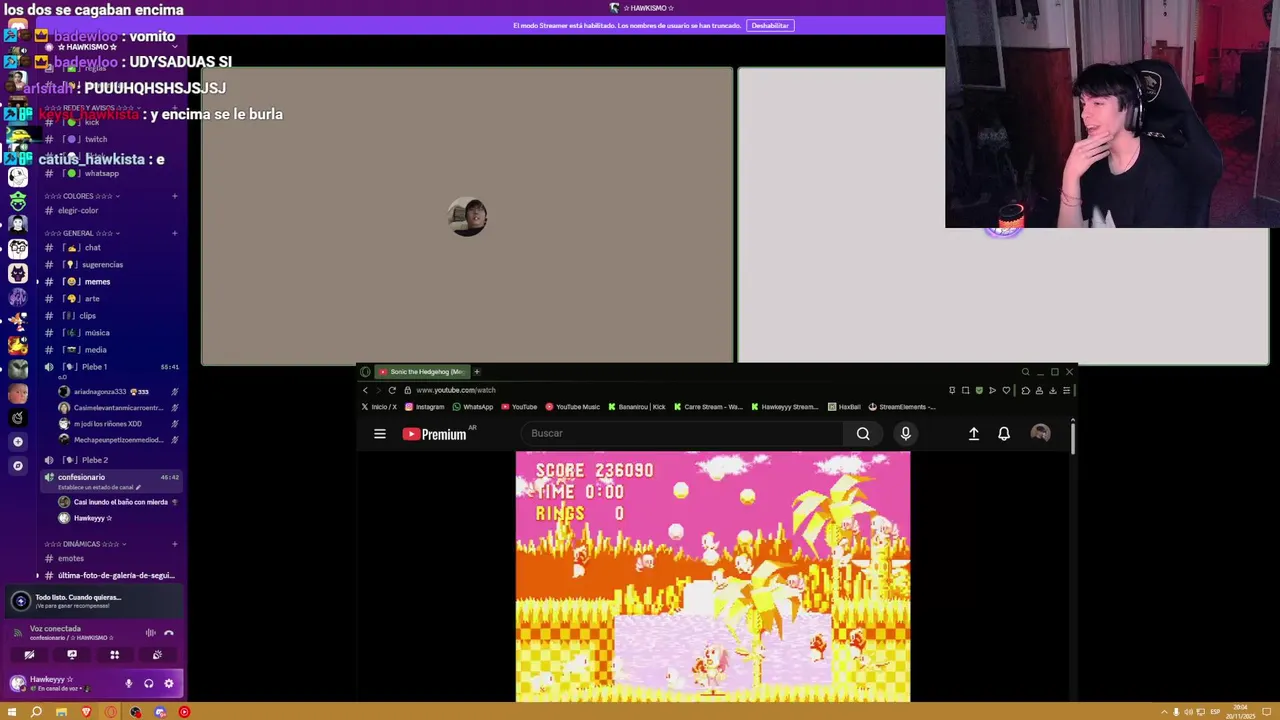Open the twitch channel
The width and height of the screenshot is (1280, 720).
point(111,139)
